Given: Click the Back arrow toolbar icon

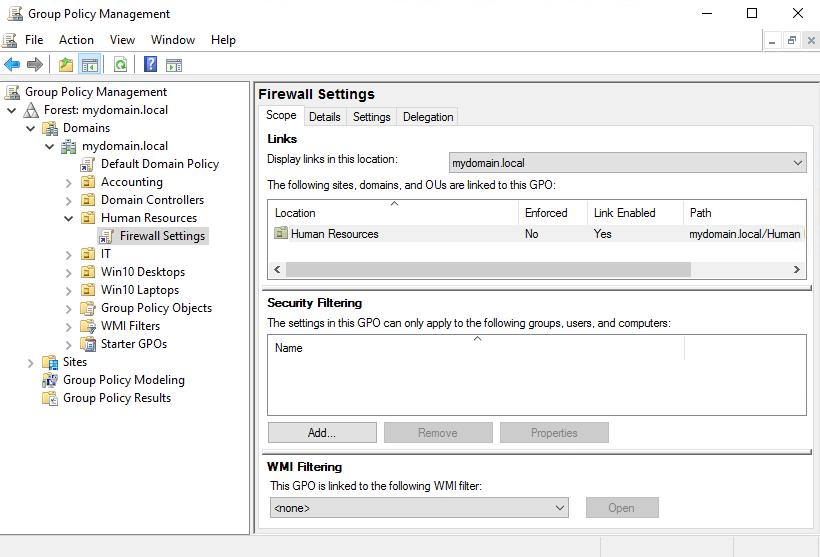Looking at the screenshot, I should tap(12, 65).
